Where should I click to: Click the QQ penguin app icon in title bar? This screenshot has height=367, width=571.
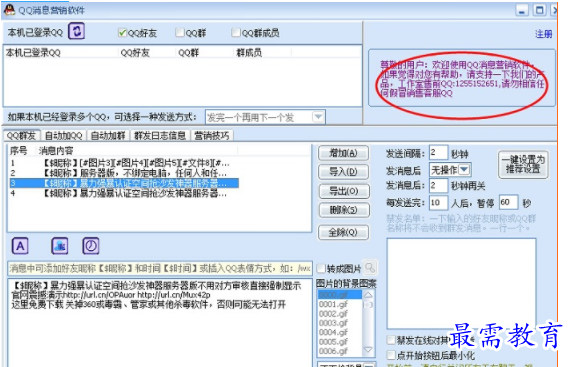click(x=9, y=9)
